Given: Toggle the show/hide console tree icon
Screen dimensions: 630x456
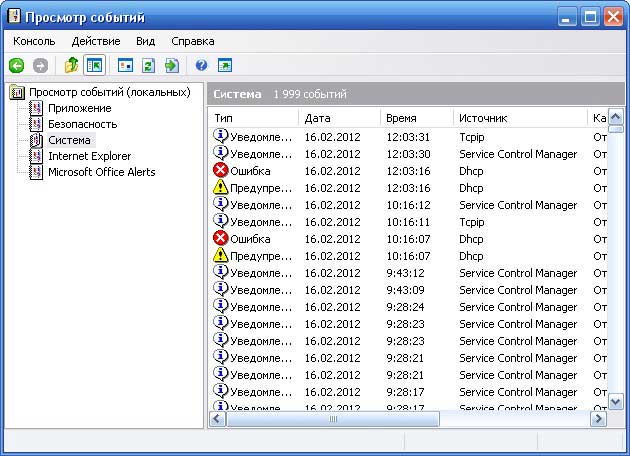Looking at the screenshot, I should 94,66.
